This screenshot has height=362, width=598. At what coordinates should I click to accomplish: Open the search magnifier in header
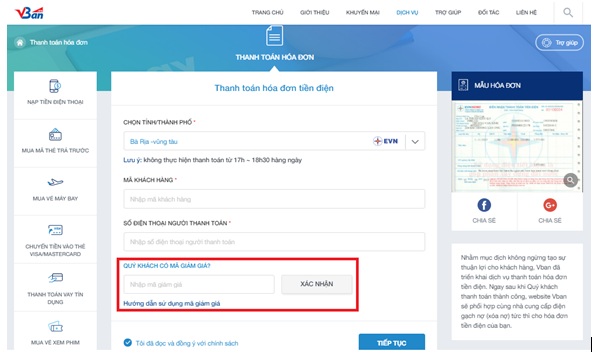(568, 13)
